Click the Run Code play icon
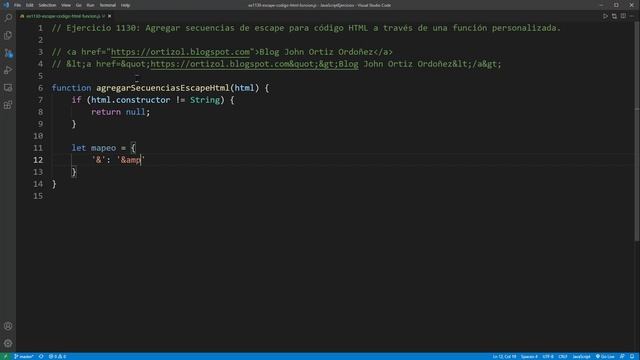 tap(605, 16)
